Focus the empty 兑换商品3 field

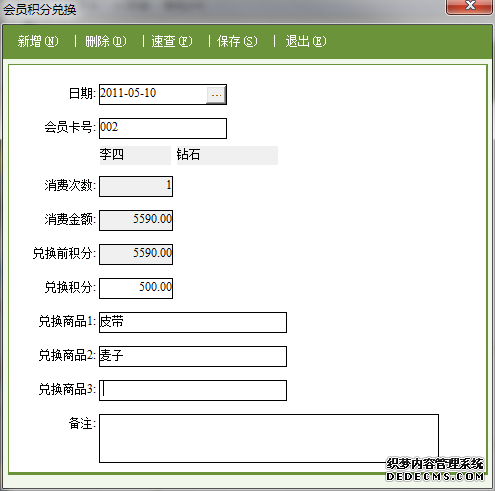[193, 390]
